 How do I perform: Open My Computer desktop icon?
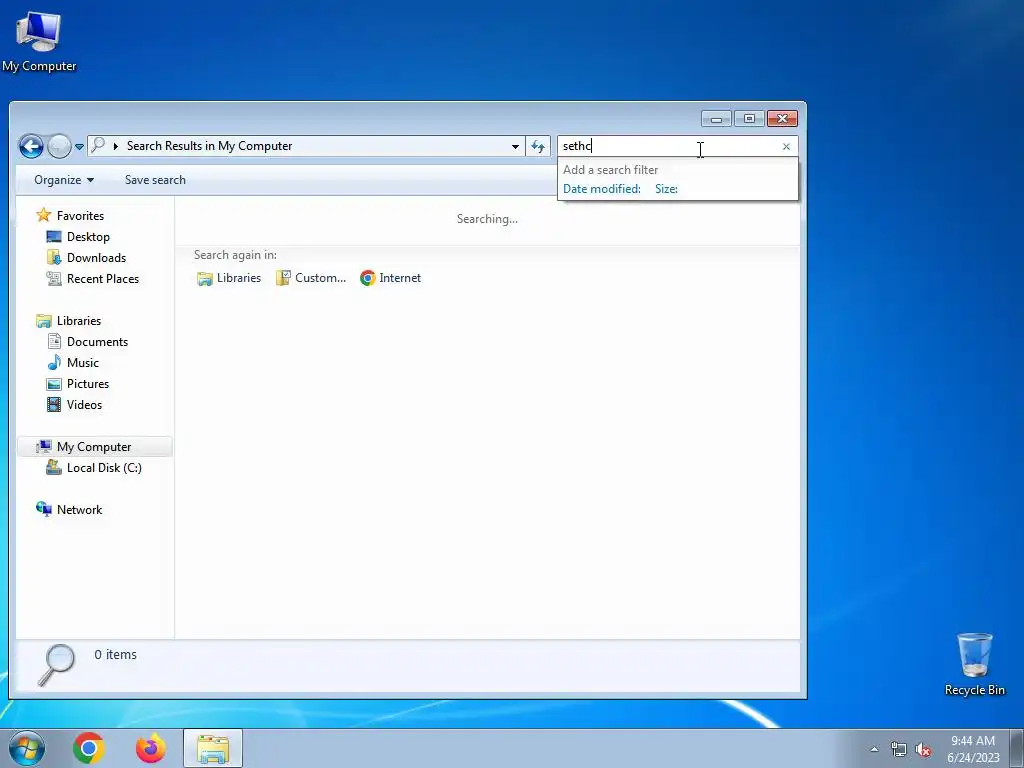click(x=39, y=42)
